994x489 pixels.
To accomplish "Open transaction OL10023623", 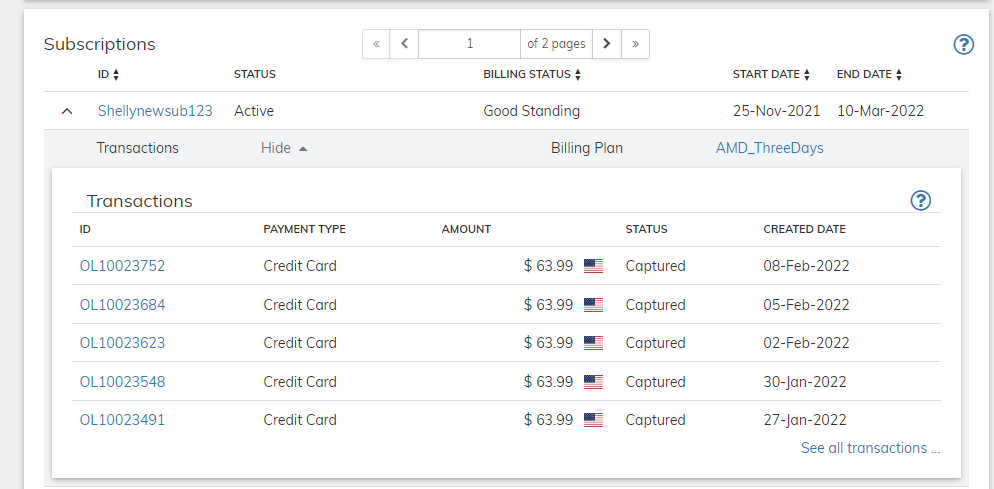I will tap(122, 343).
